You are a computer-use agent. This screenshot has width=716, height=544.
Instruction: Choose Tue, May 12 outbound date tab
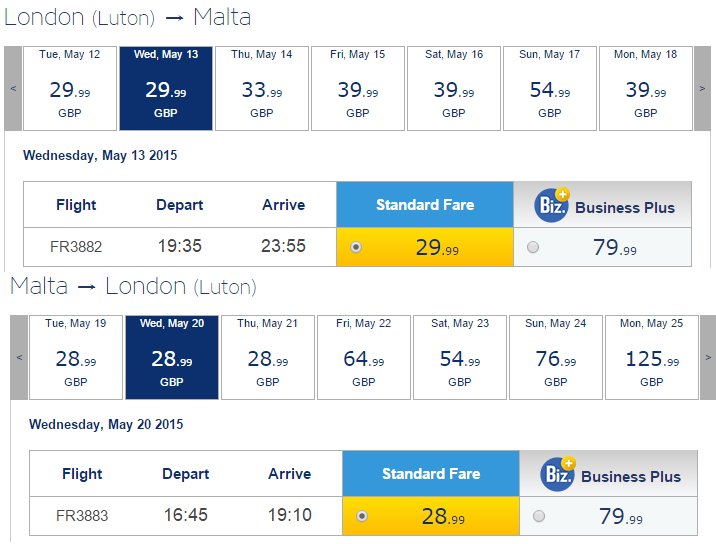pos(69,88)
